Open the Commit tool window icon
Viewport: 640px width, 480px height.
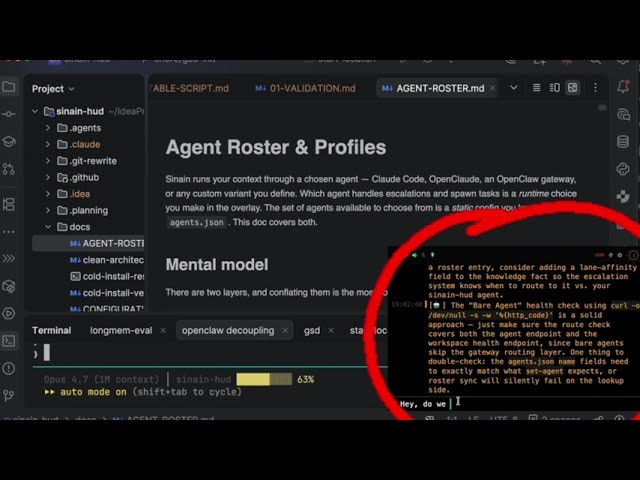[x=9, y=114]
